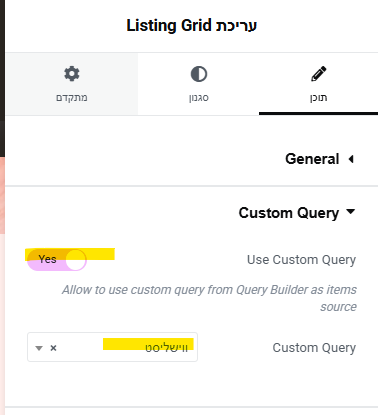Click the white knob of the Yes switch
Screen dimensions: 378x415
(x=76, y=260)
